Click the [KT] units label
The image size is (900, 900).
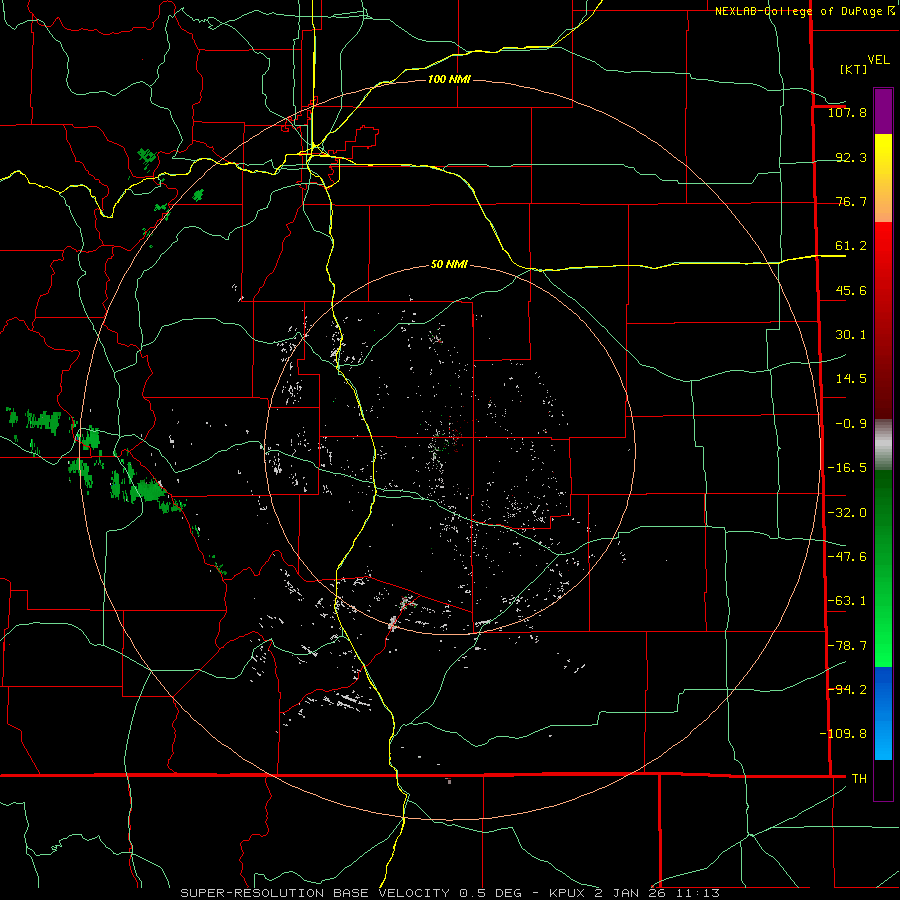[854, 69]
